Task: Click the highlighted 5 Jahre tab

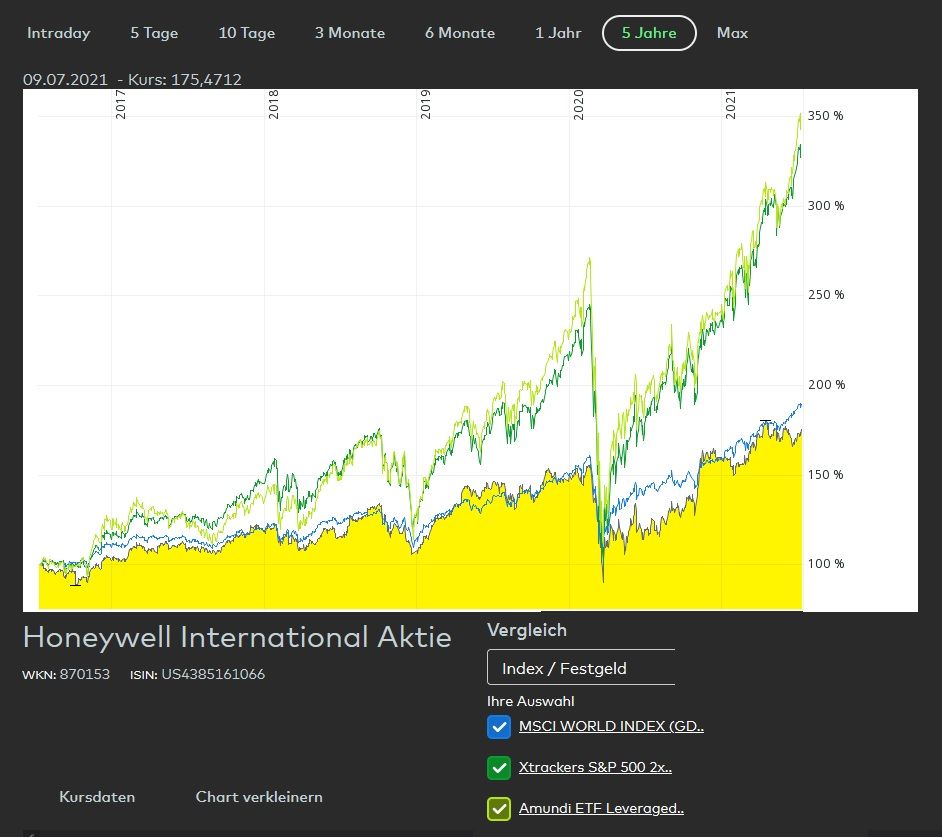Action: (648, 33)
